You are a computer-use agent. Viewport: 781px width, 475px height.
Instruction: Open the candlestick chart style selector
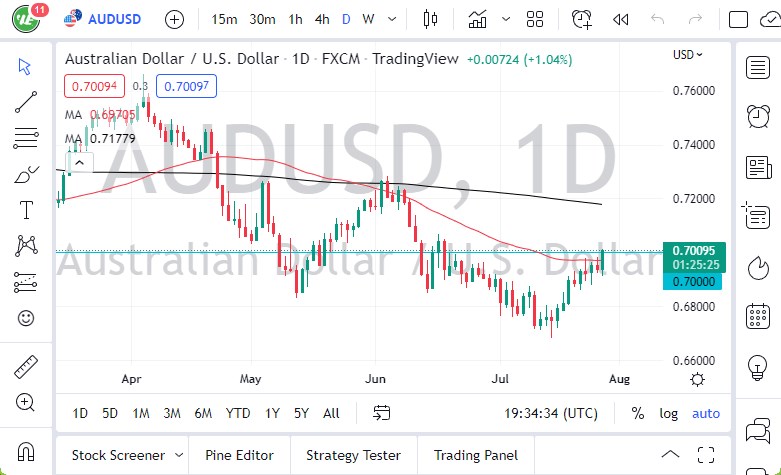point(431,19)
